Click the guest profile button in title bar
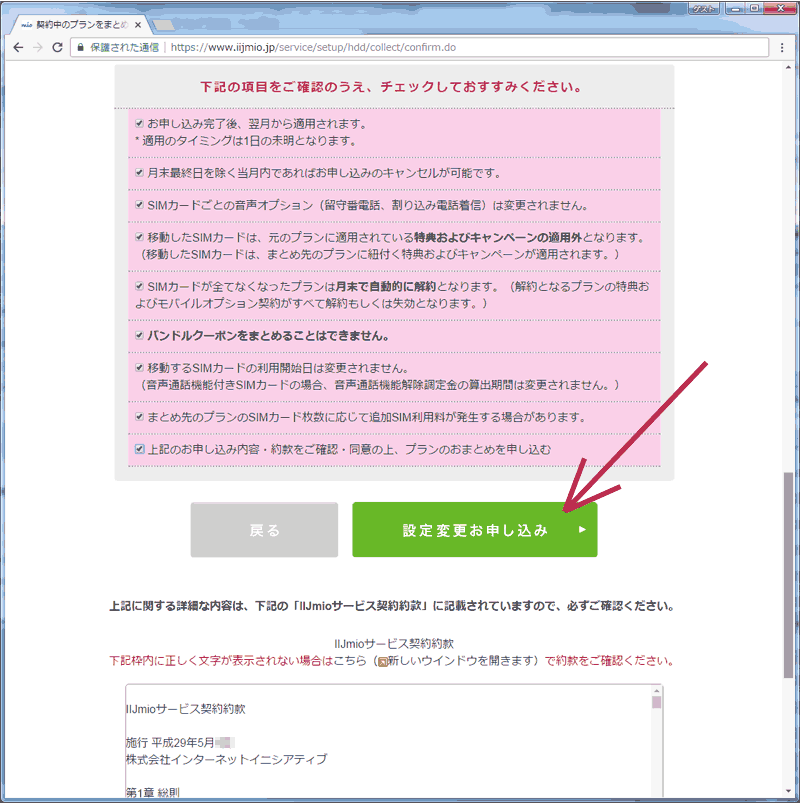Image resolution: width=800 pixels, height=804 pixels. pos(704,7)
